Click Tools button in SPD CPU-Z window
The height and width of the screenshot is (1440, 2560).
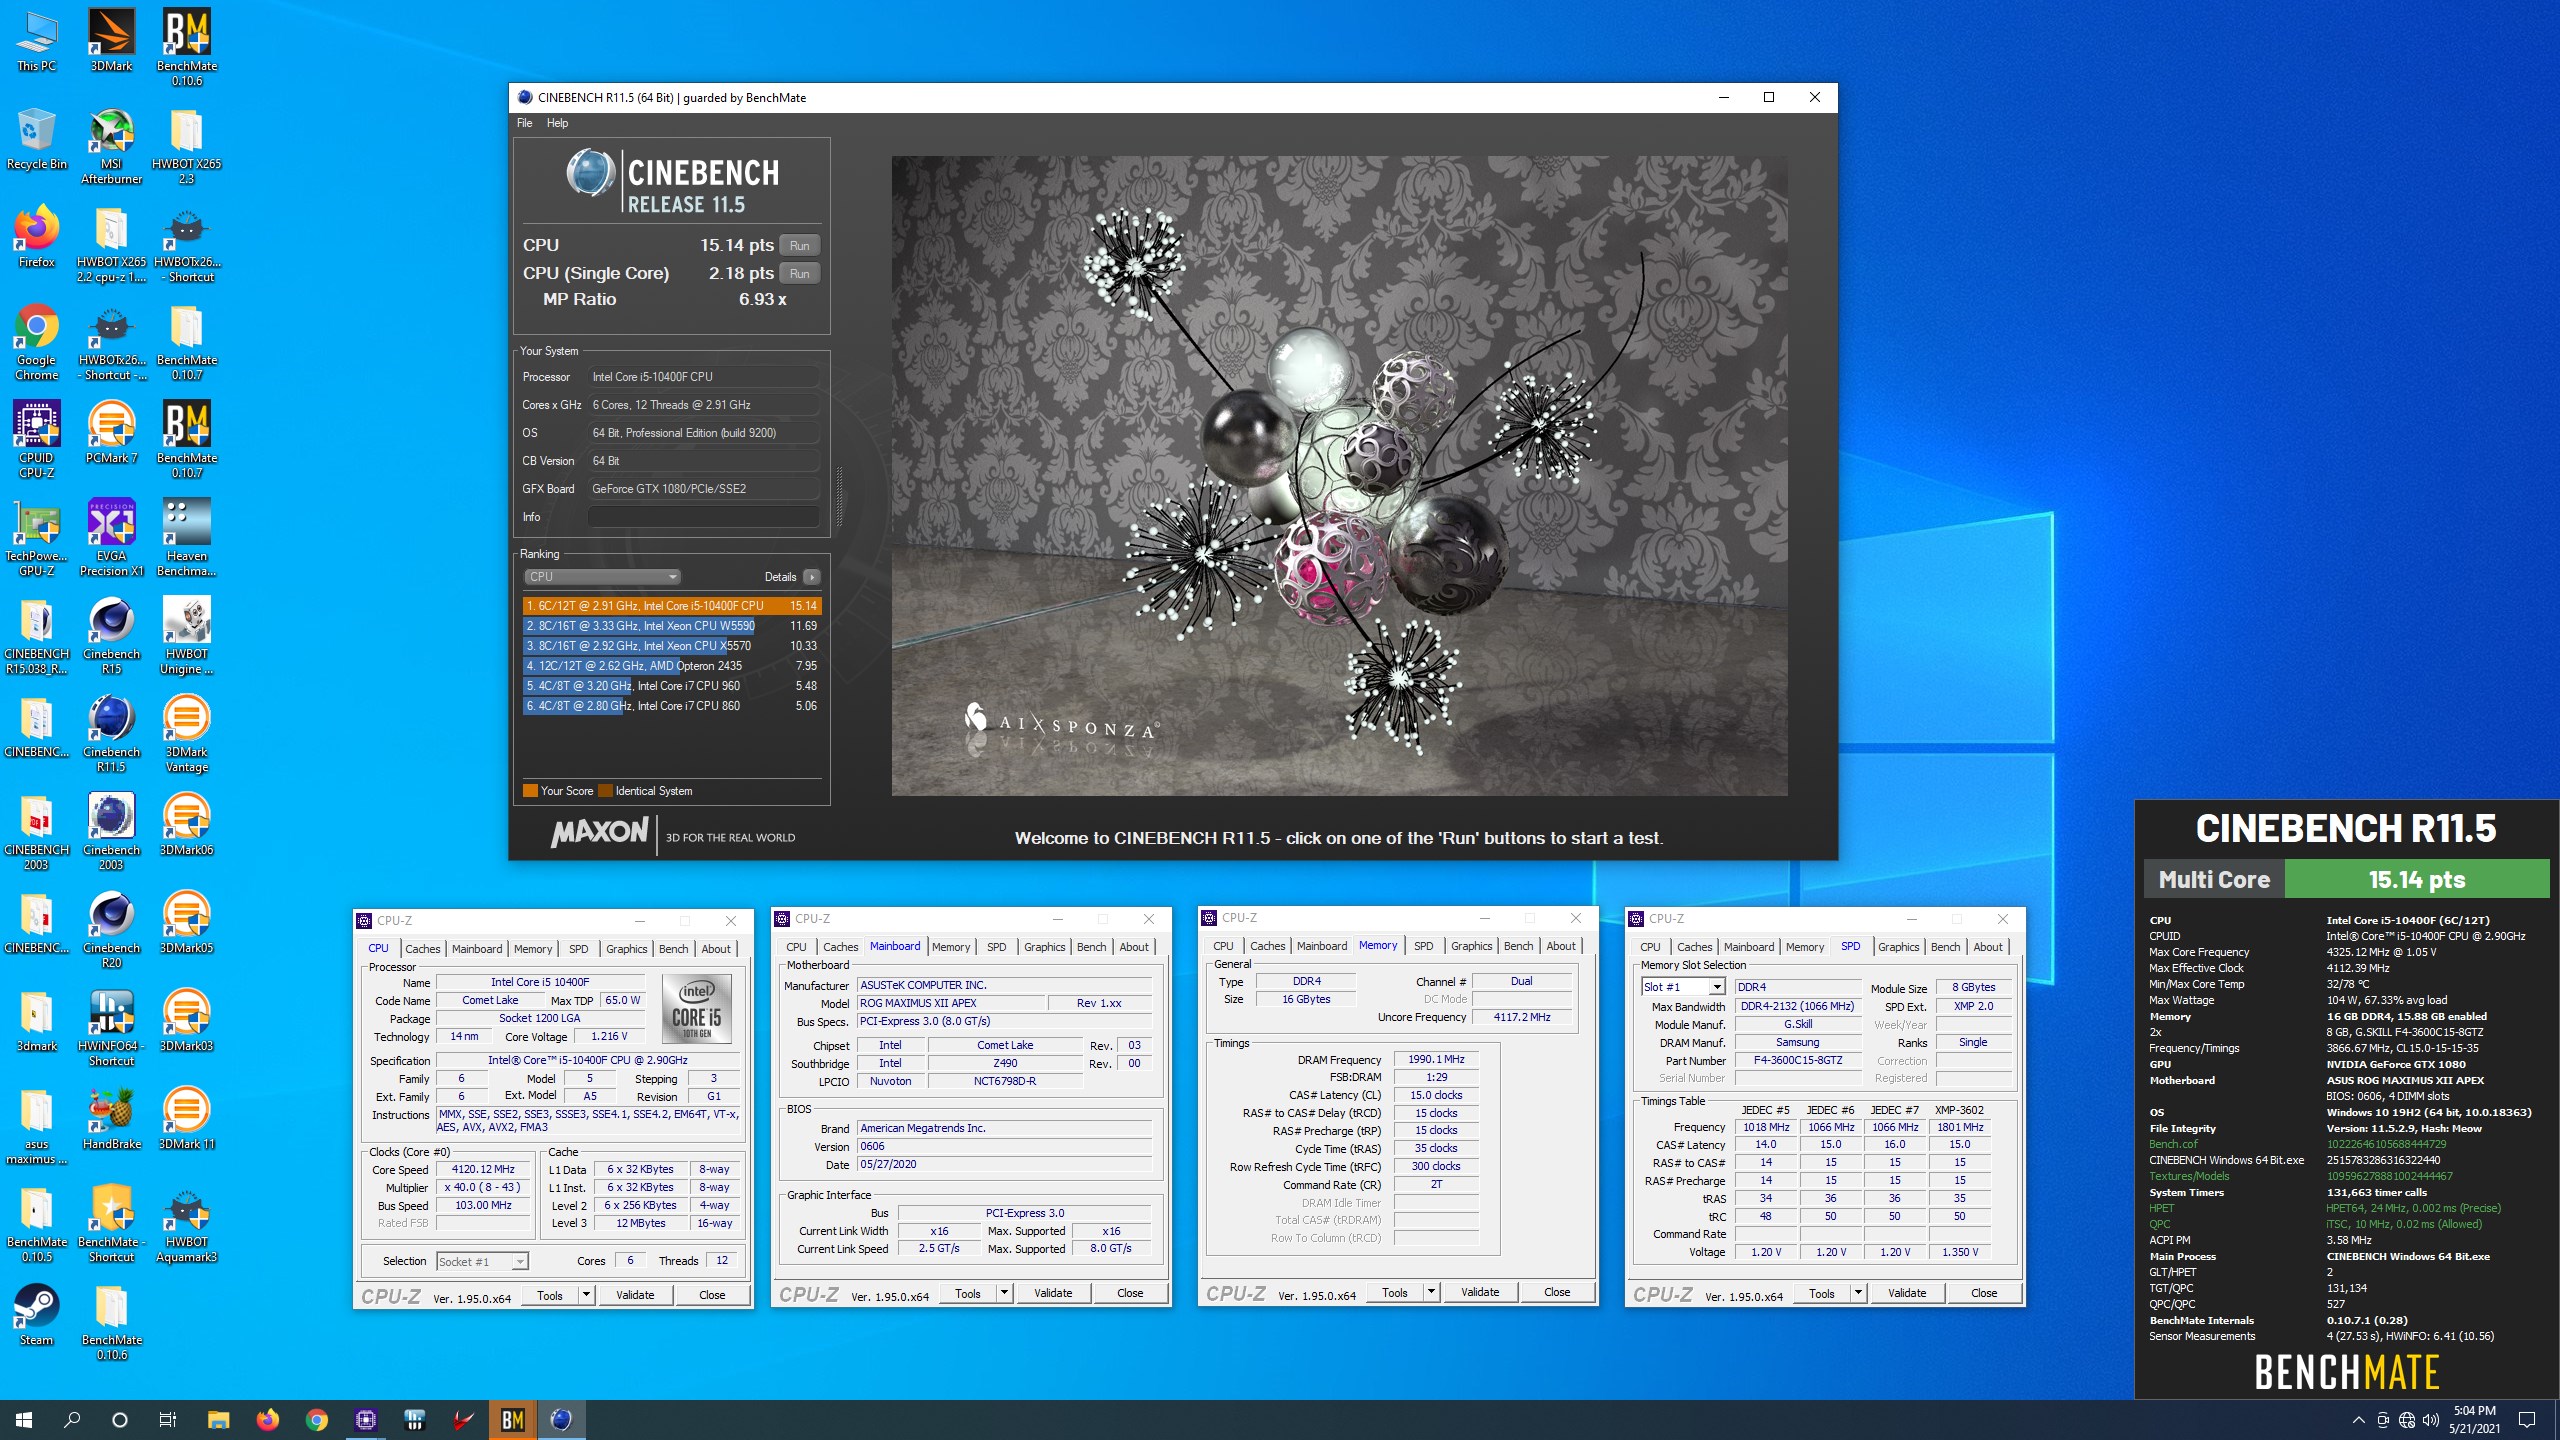click(x=1822, y=1293)
